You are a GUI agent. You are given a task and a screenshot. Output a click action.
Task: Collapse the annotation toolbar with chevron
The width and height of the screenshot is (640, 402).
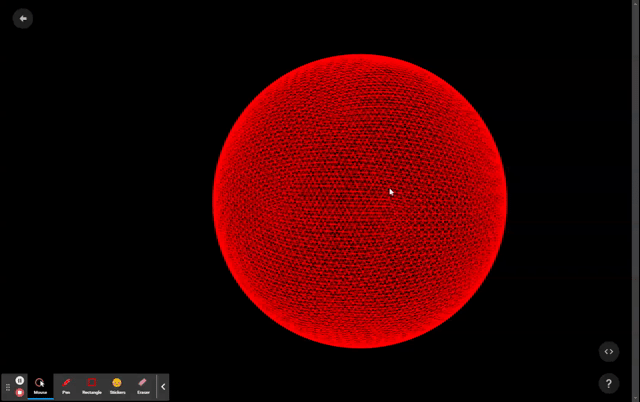pyautogui.click(x=163, y=387)
